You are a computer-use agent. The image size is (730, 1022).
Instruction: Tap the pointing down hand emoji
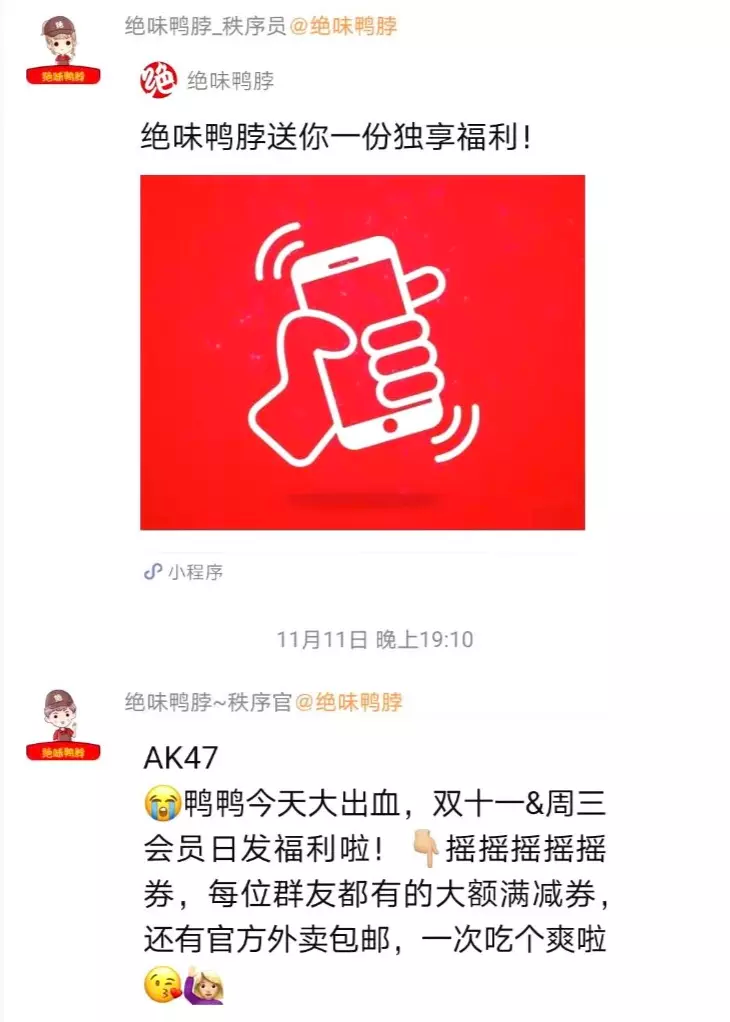point(425,849)
